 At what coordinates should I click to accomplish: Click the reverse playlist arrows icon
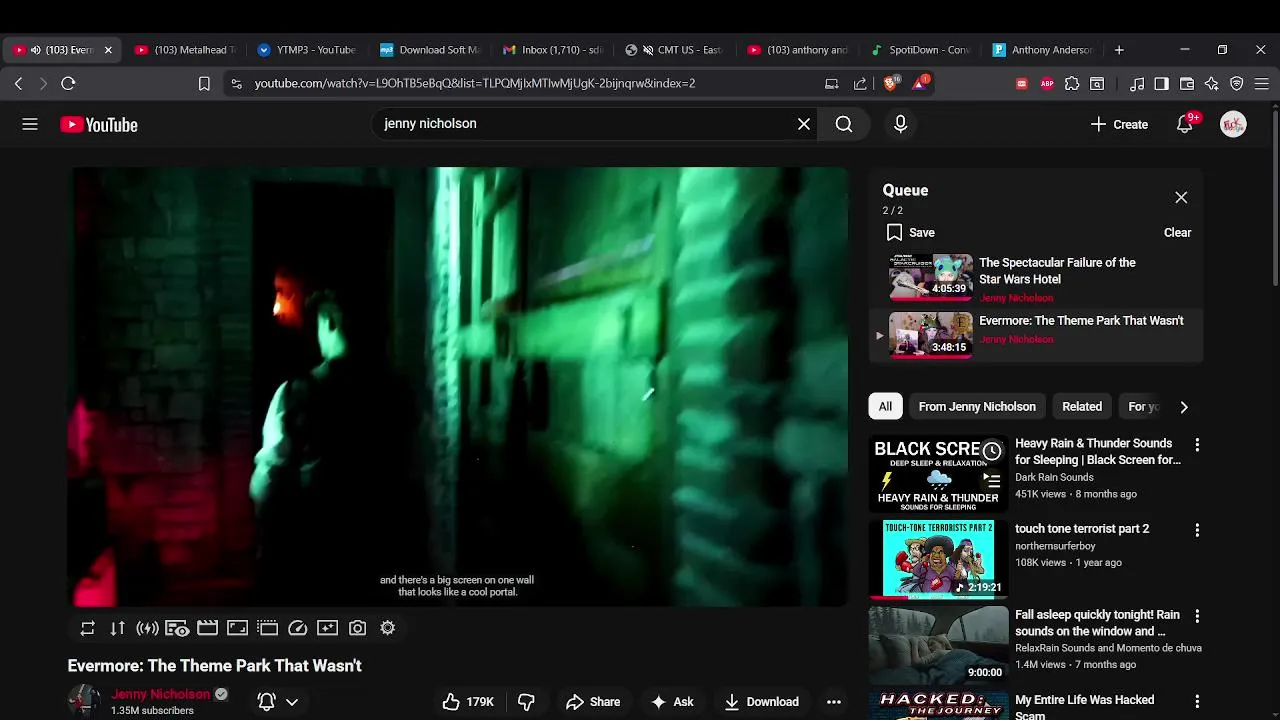pos(118,628)
